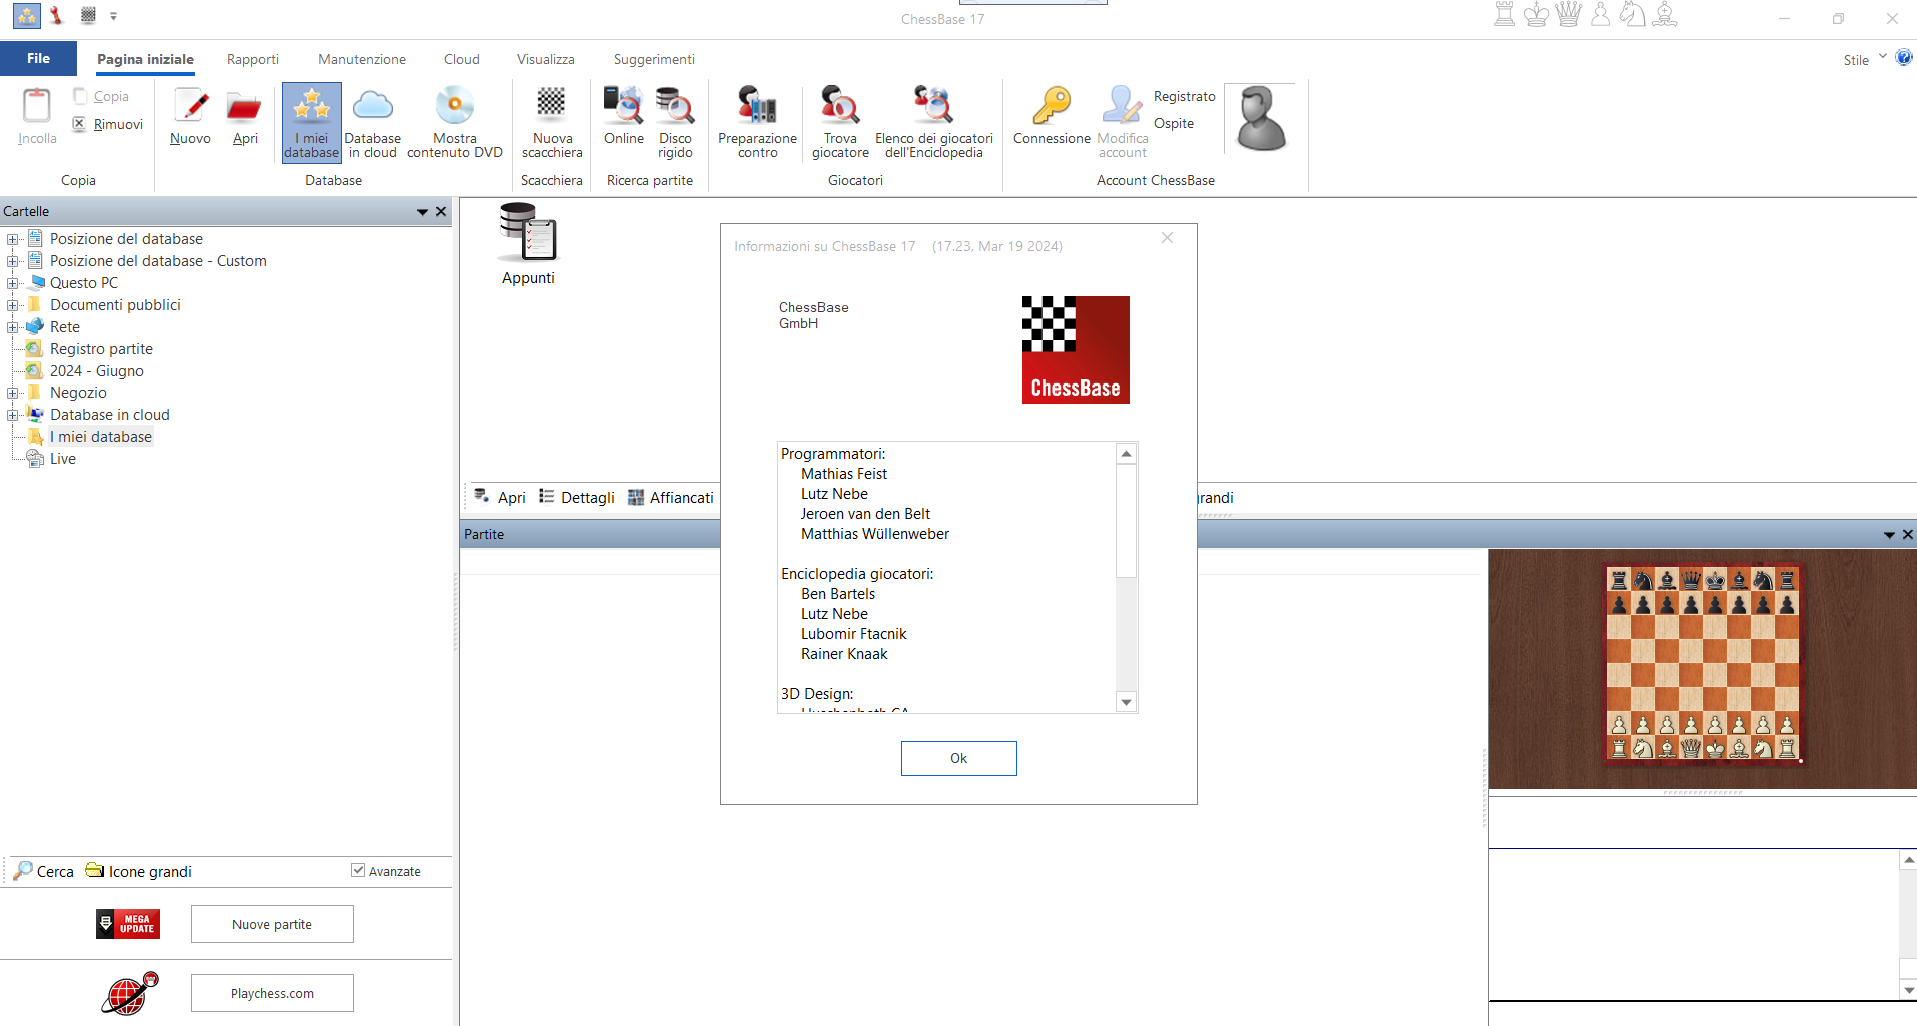Screen dimensions: 1917x1026
Task: Open the Cartelle panel dropdown arrow
Action: [x=422, y=212]
